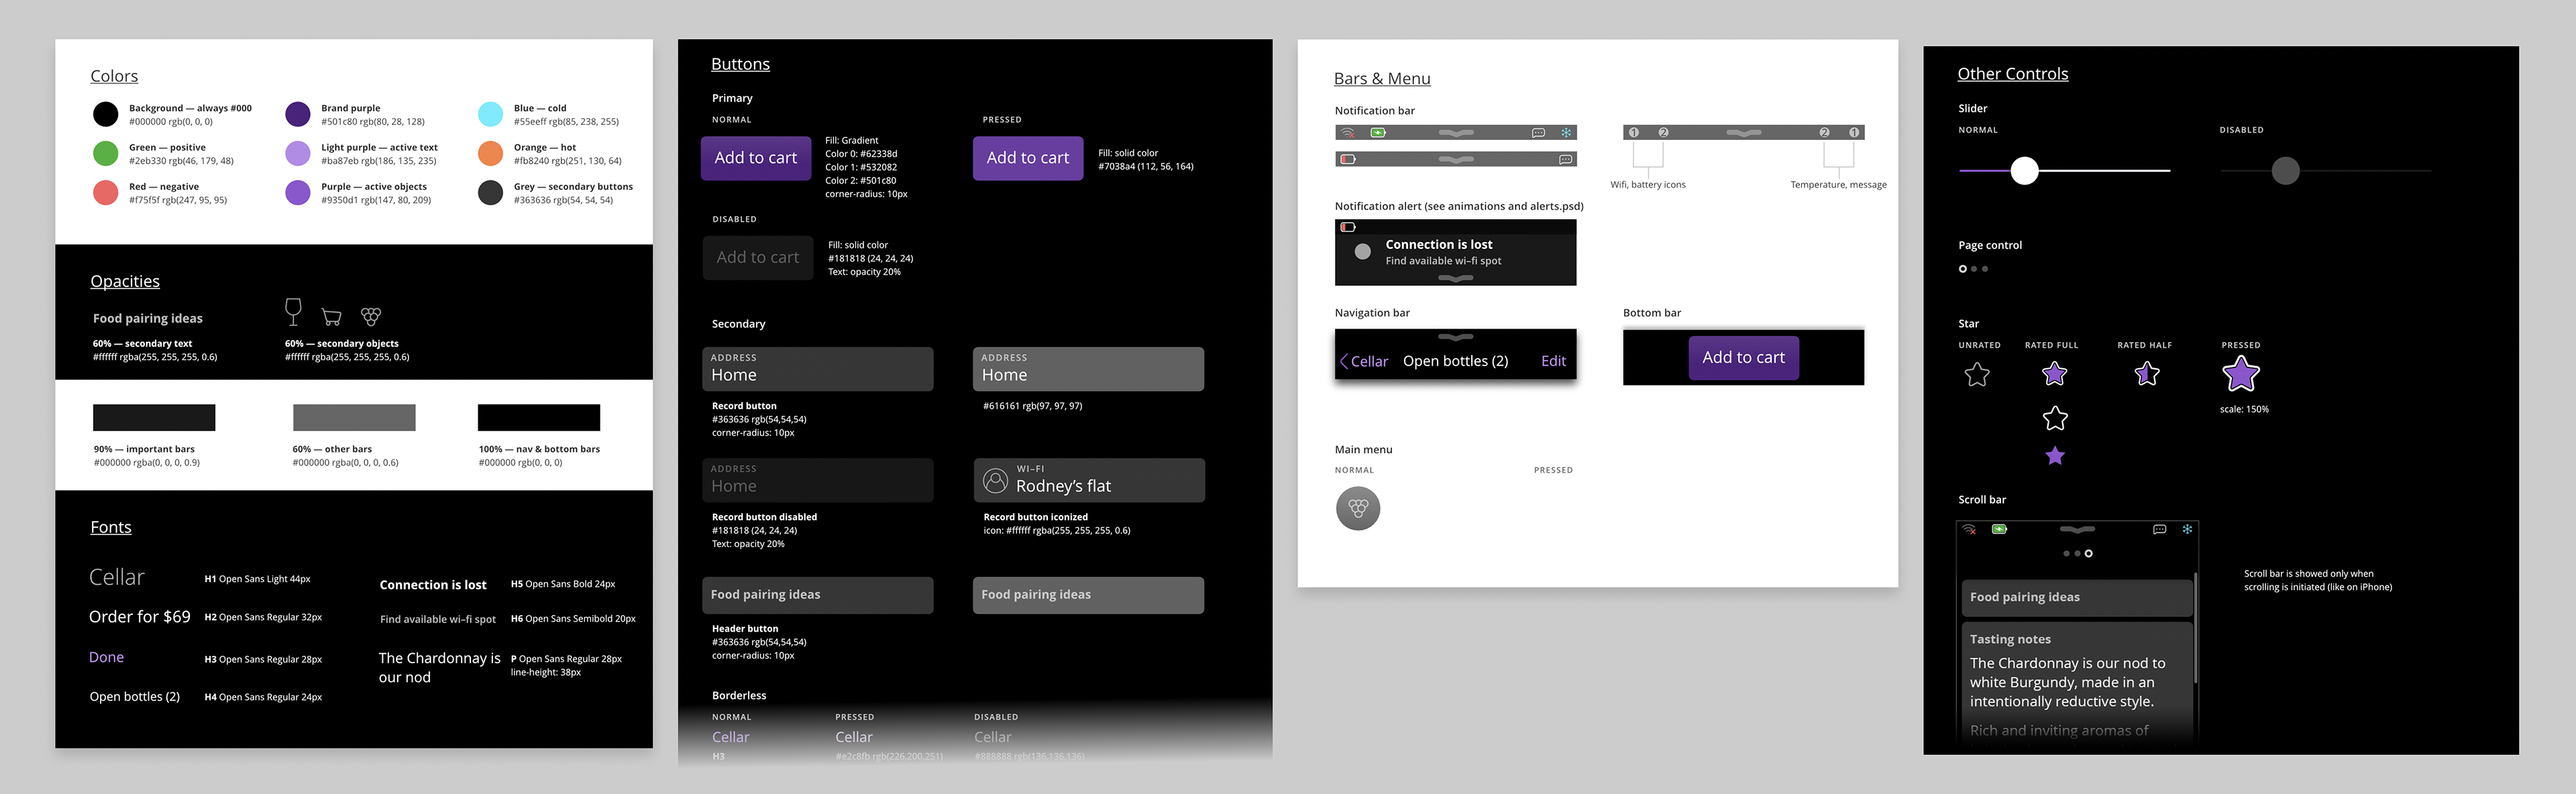Click the Blue cold color swatch
Screen dimensions: 2576x794
coord(490,114)
